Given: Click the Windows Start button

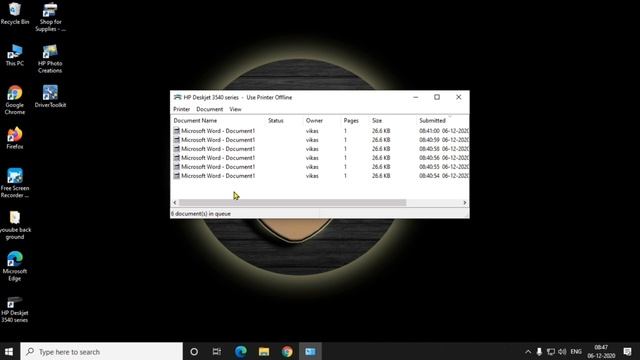Looking at the screenshot, I should [x=9, y=351].
